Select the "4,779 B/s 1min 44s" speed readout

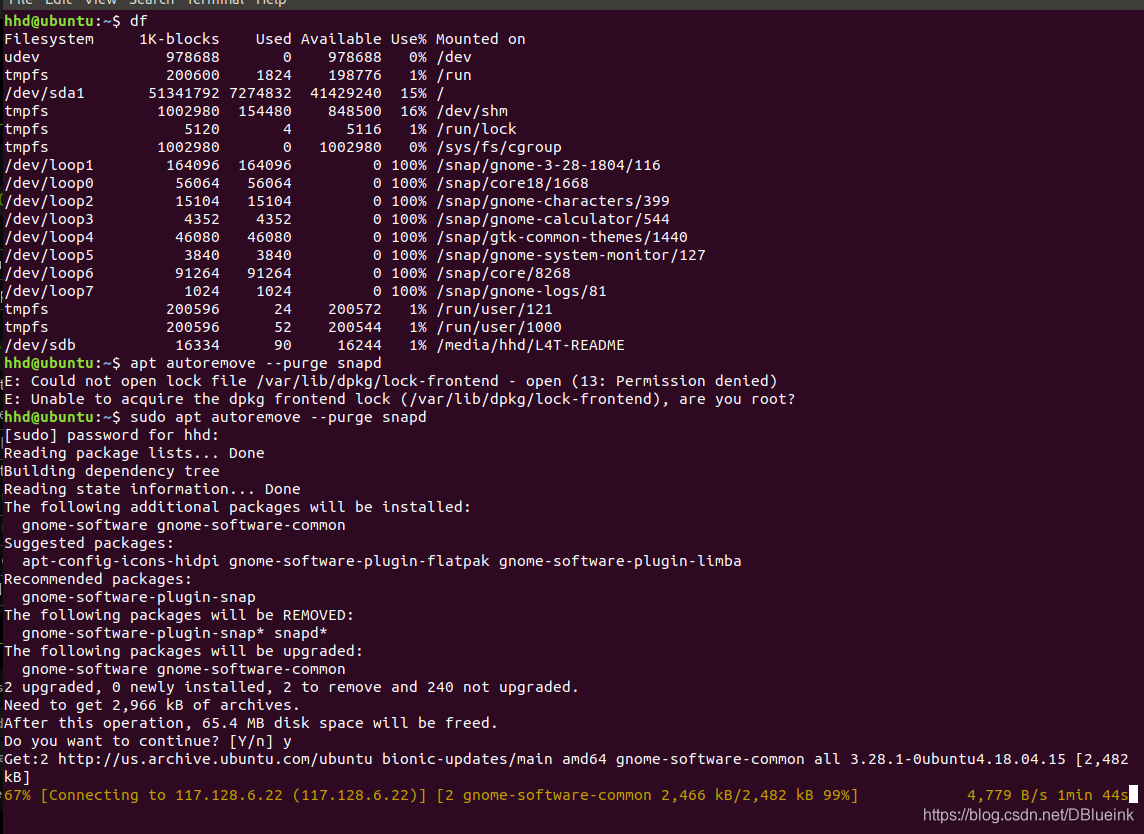point(1048,795)
